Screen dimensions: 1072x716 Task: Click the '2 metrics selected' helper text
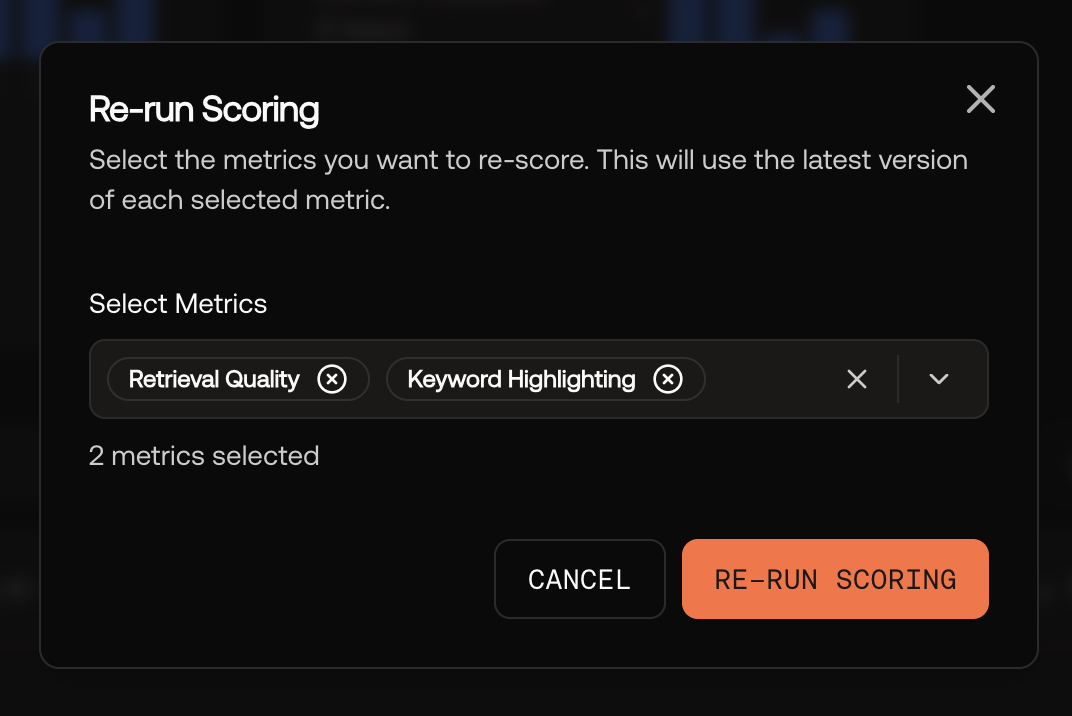click(x=204, y=455)
